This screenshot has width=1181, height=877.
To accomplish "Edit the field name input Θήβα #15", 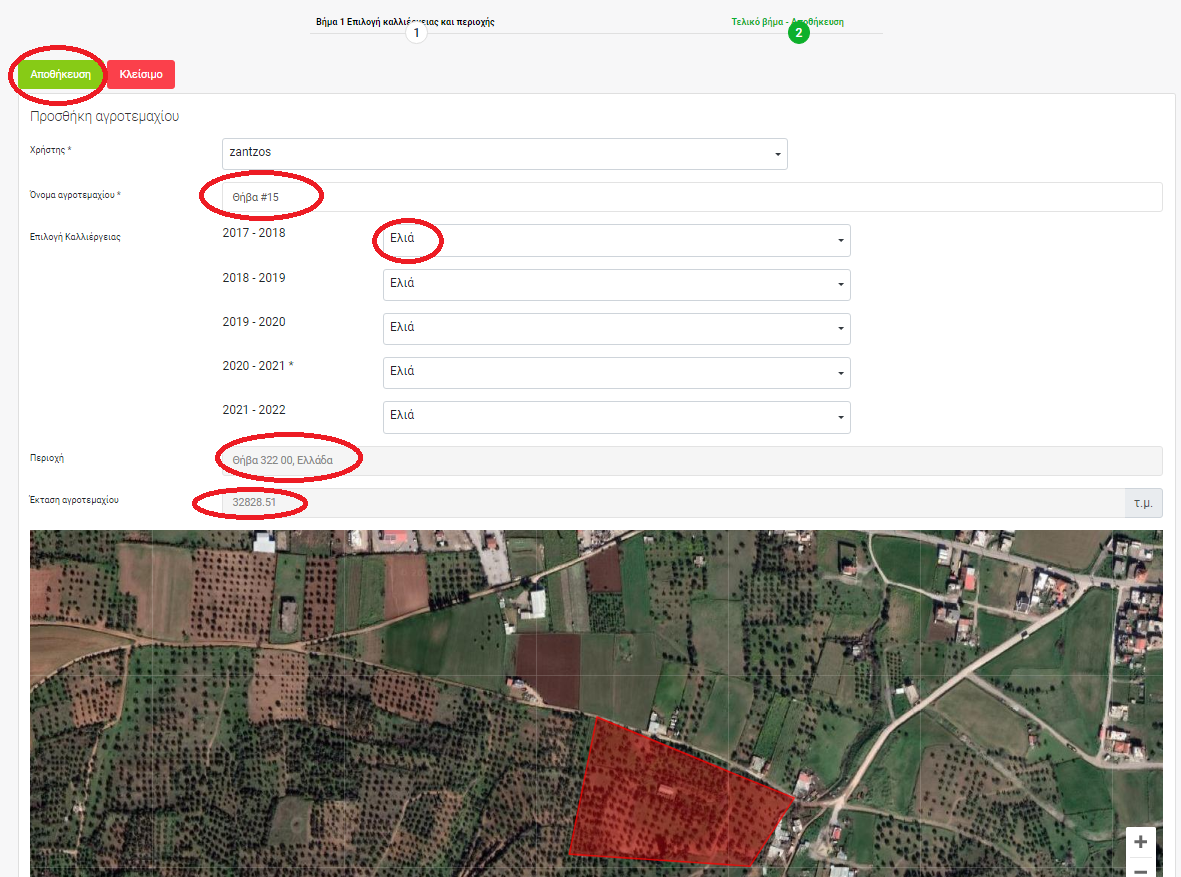I will point(690,197).
